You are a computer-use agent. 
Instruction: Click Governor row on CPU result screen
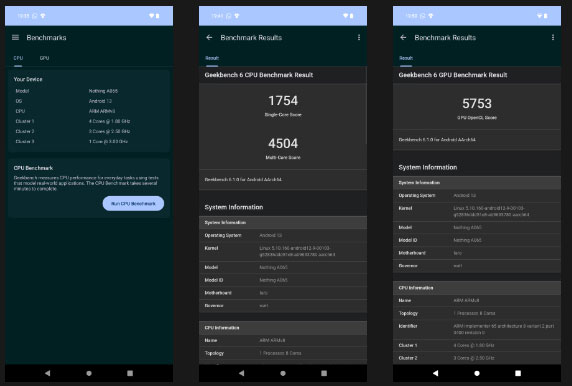click(x=283, y=306)
